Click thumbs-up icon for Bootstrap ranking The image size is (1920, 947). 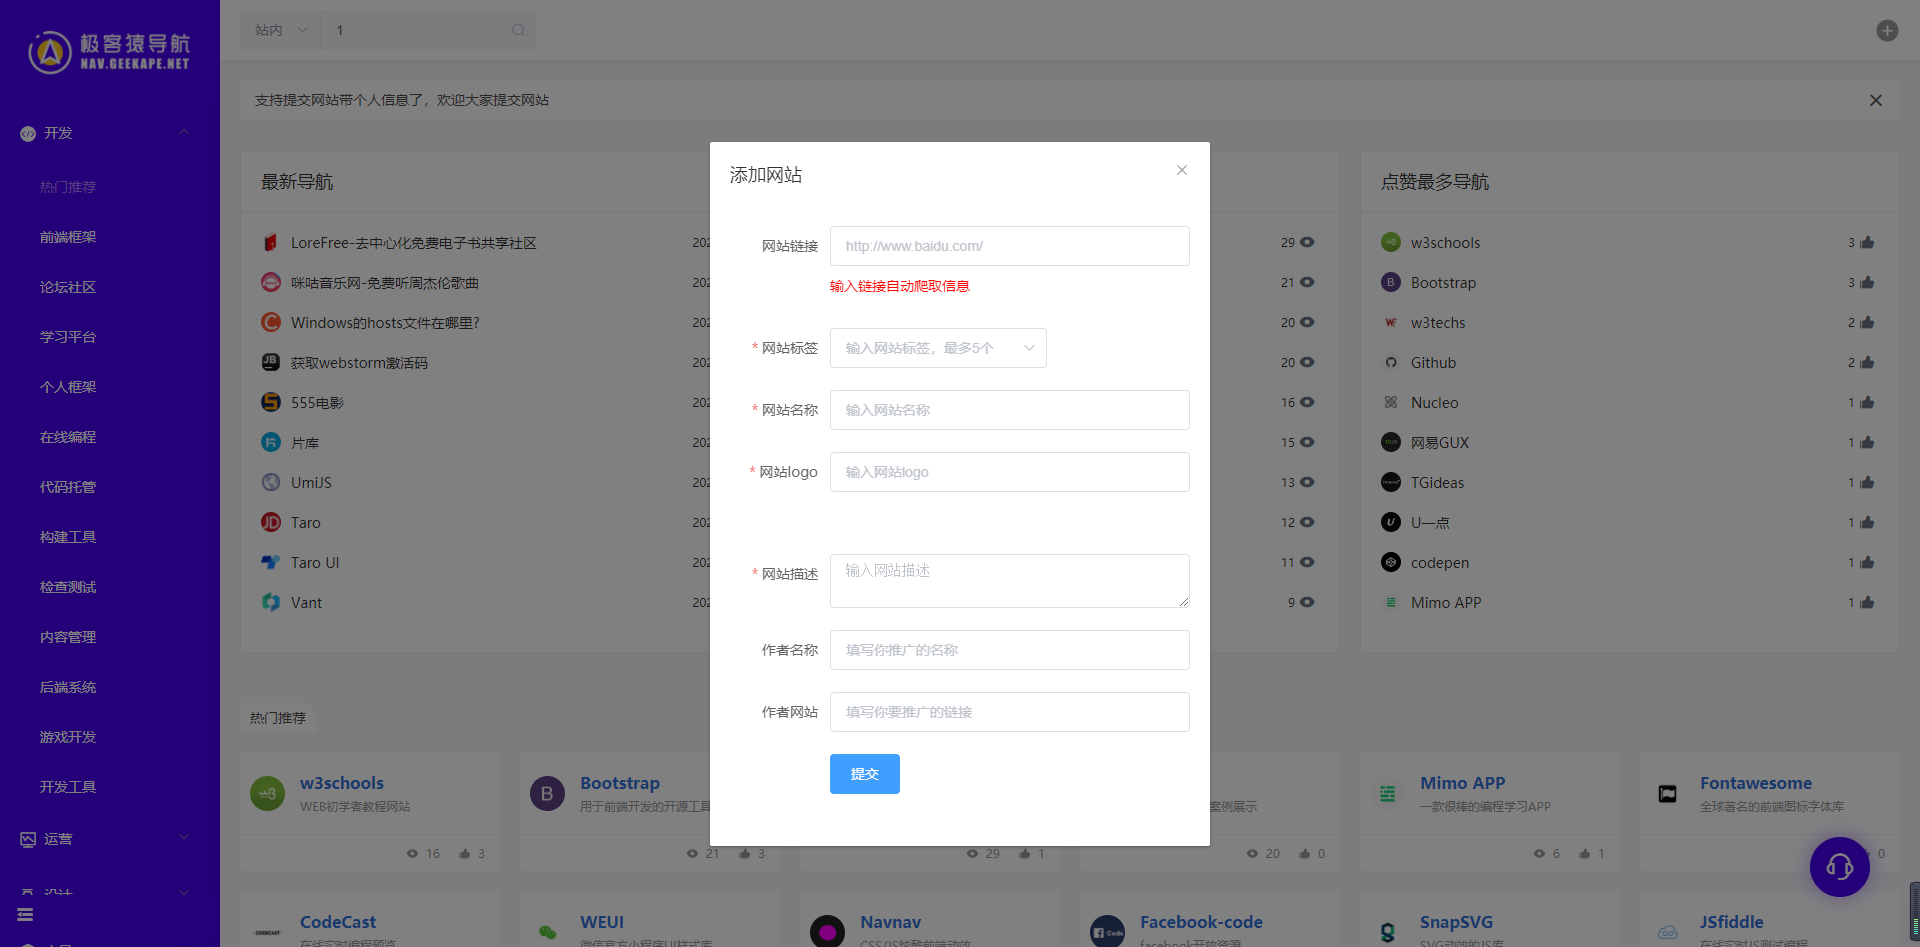(x=1867, y=283)
